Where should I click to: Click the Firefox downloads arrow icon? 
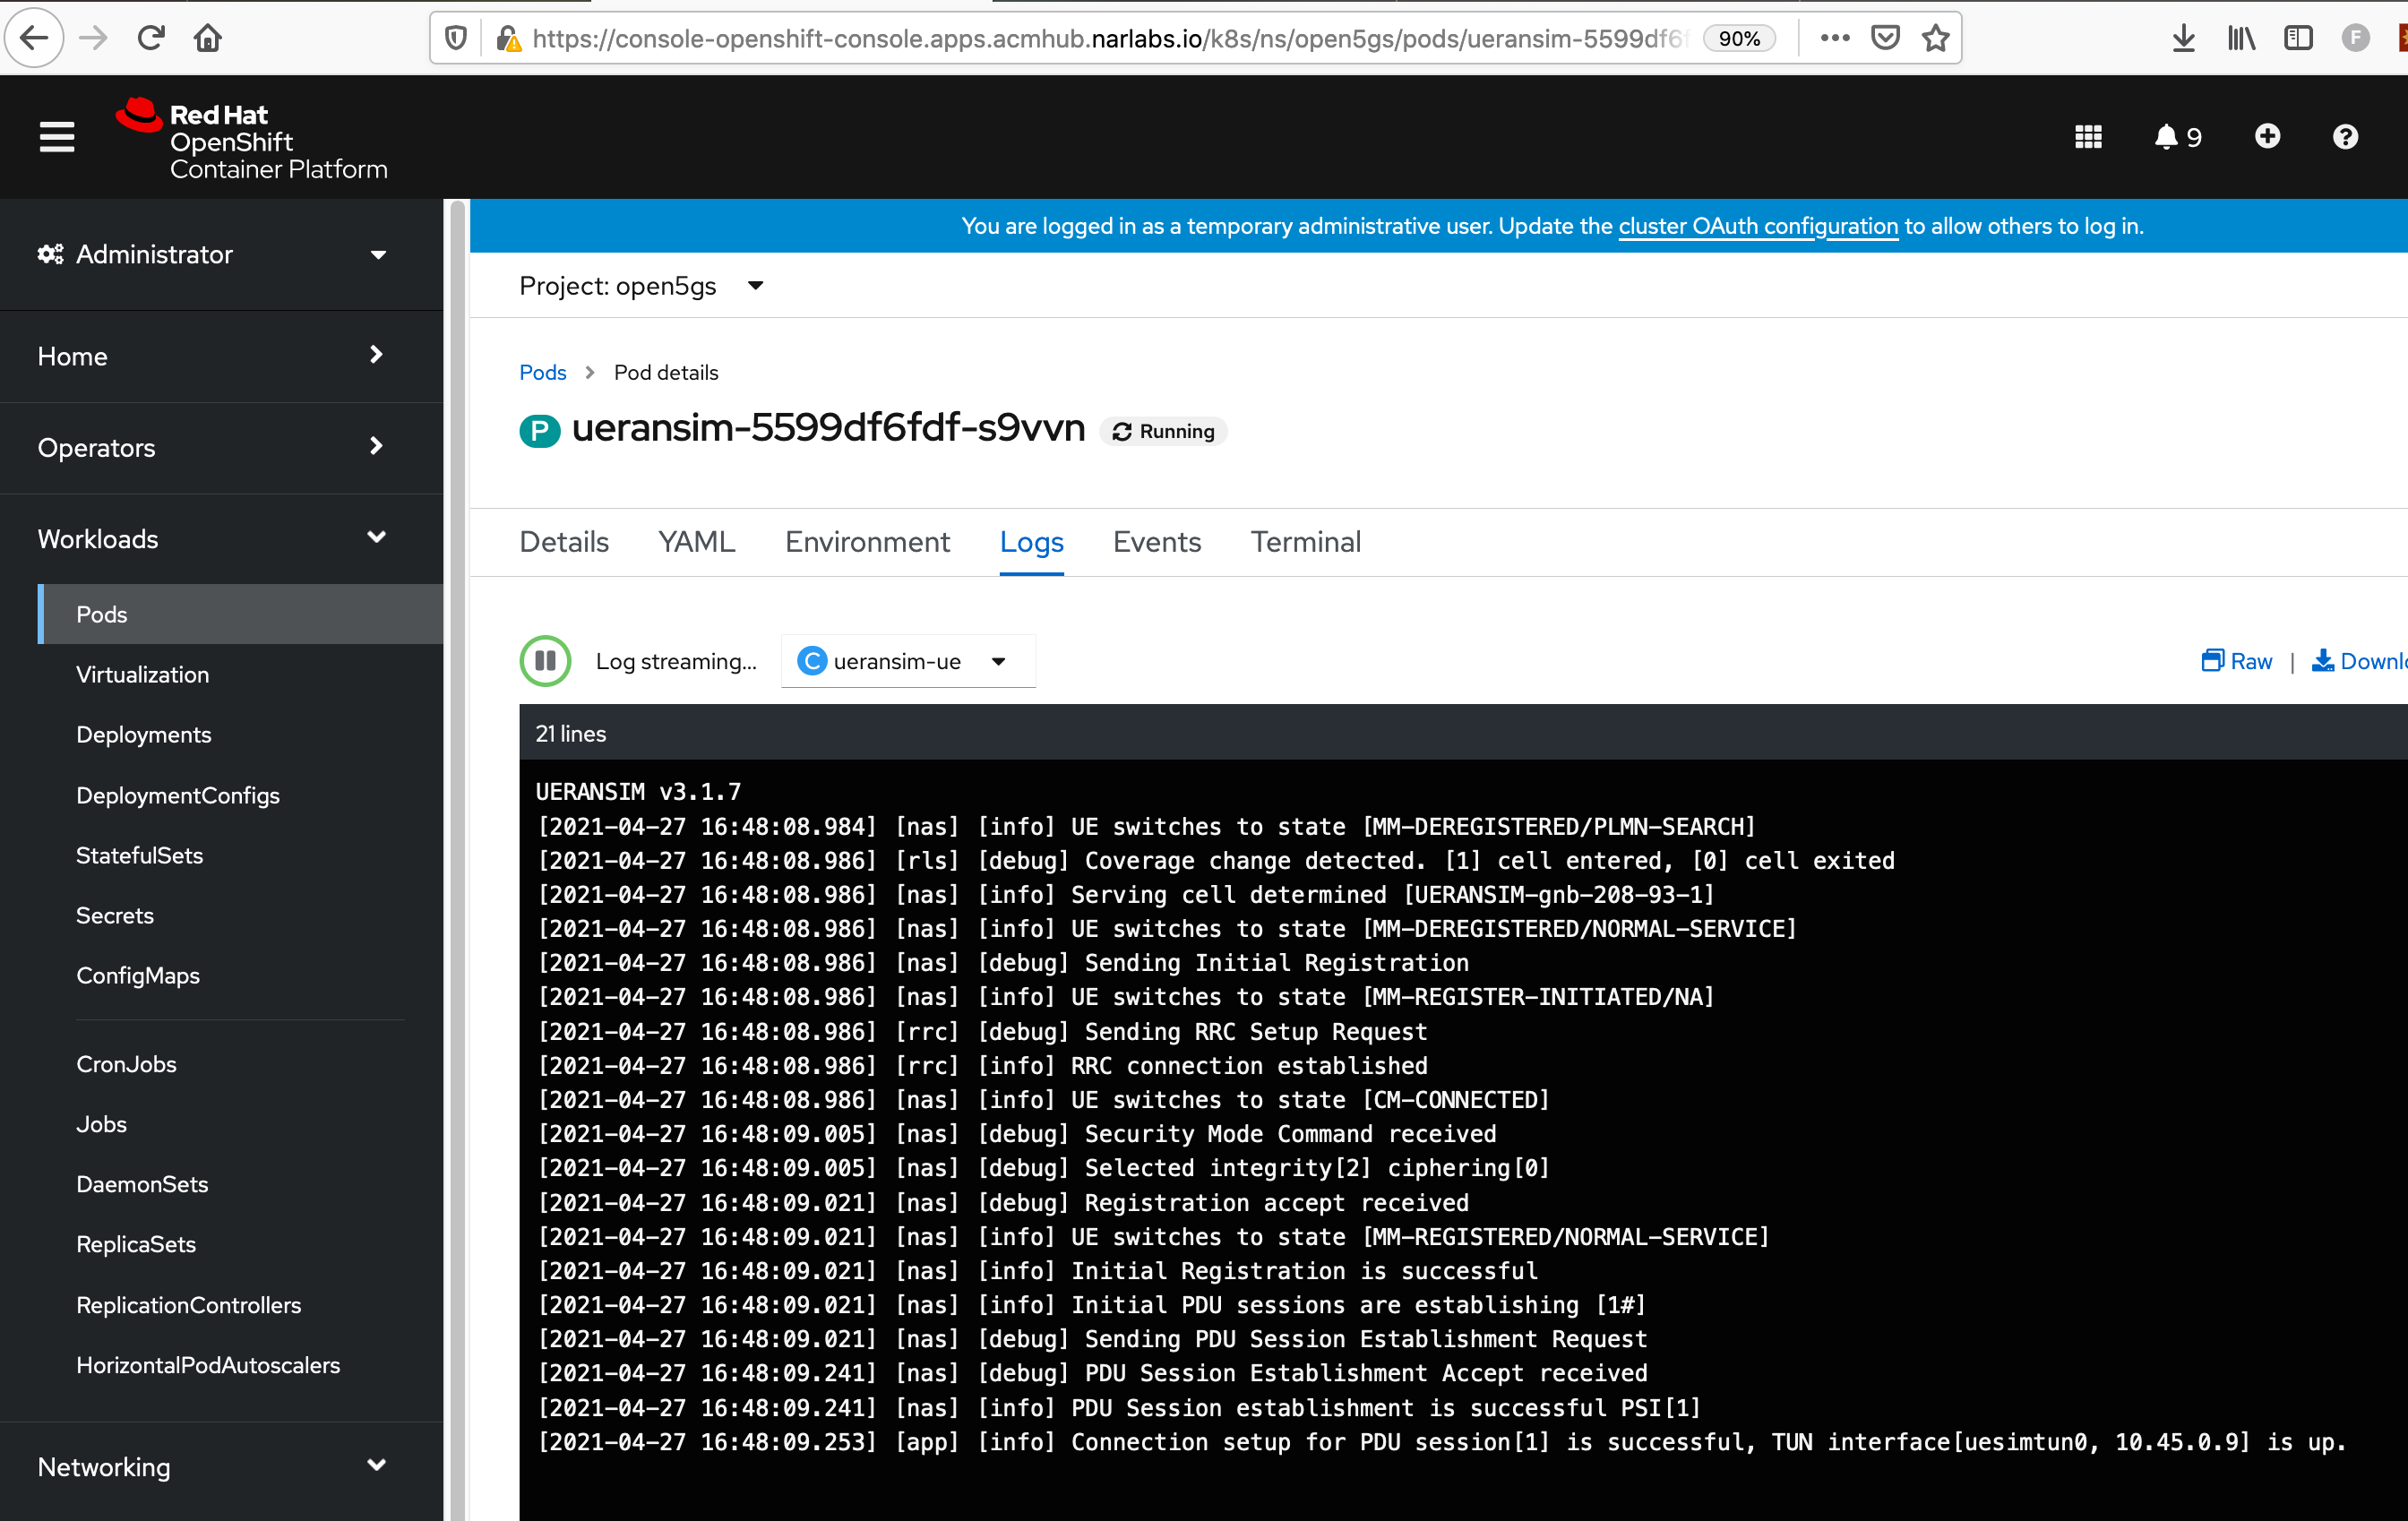[x=2183, y=39]
